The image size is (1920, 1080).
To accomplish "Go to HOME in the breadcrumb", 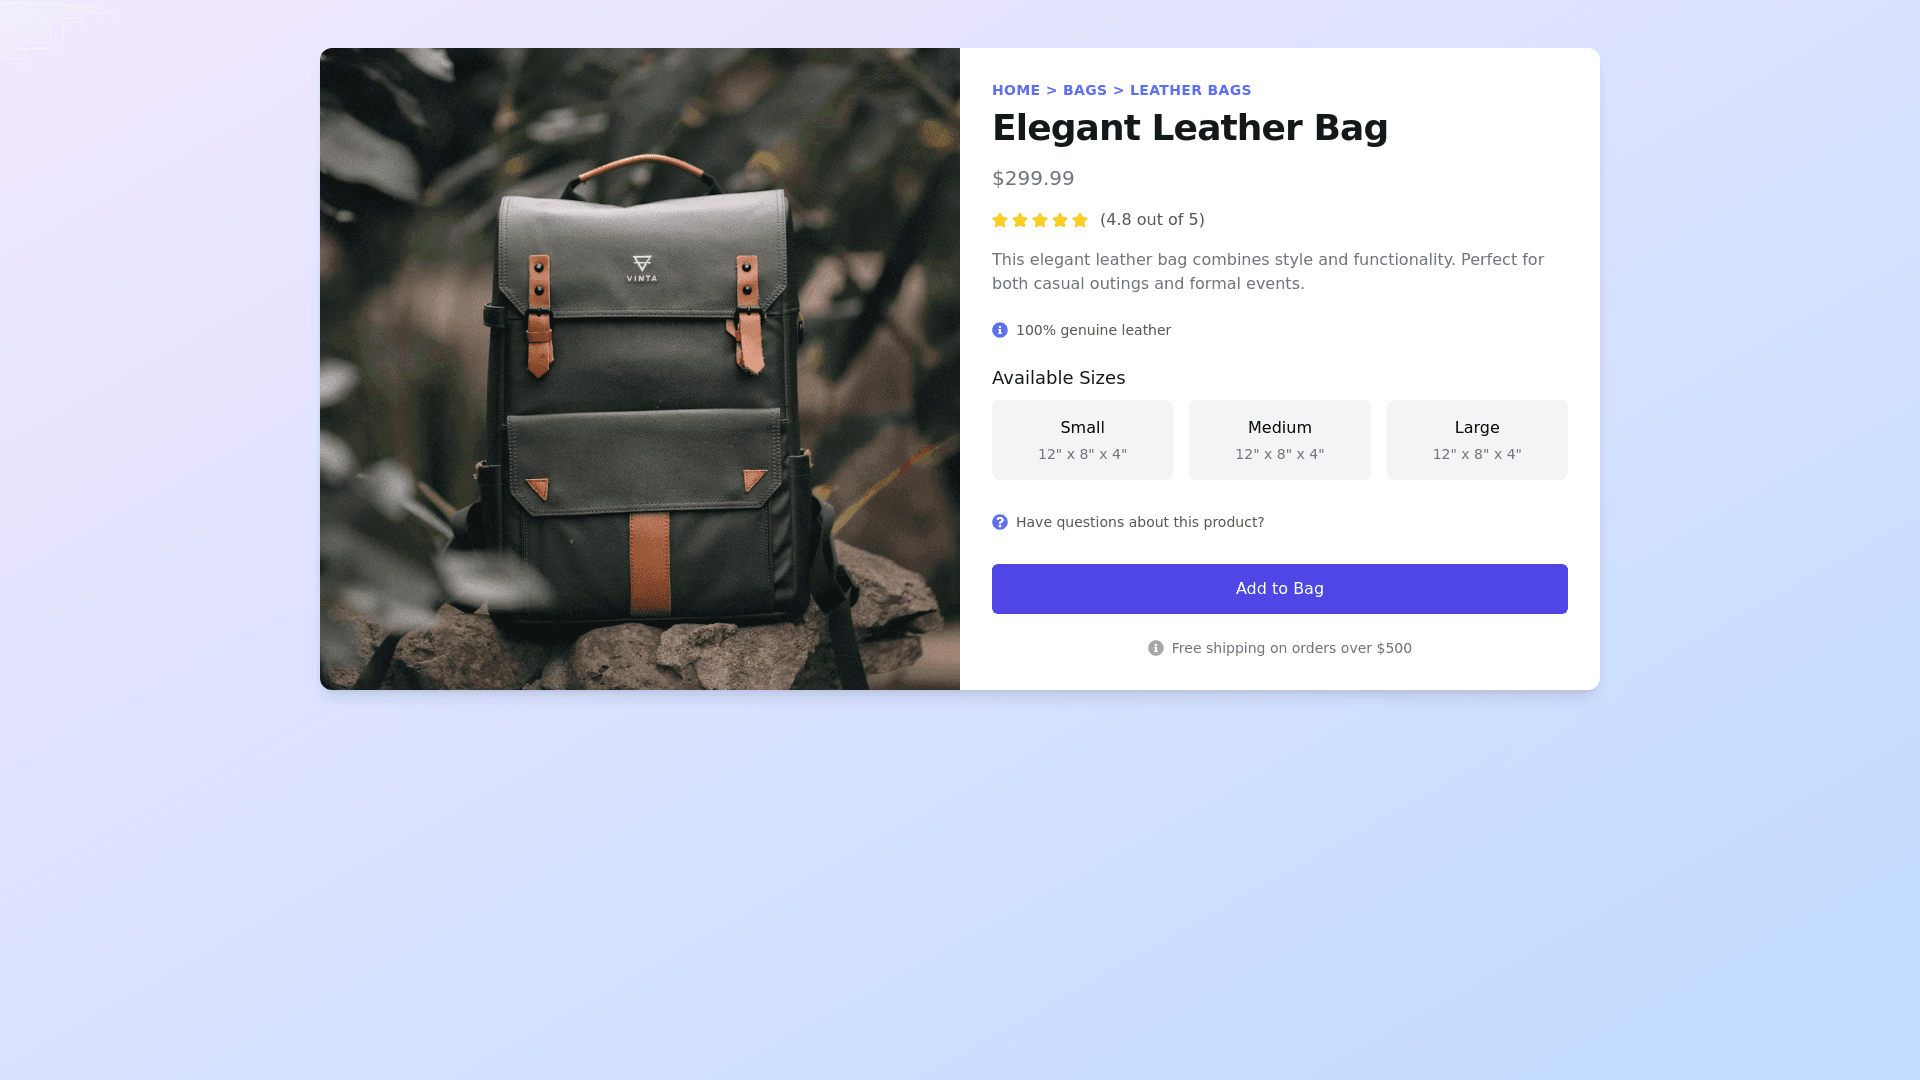I will pos(1016,90).
